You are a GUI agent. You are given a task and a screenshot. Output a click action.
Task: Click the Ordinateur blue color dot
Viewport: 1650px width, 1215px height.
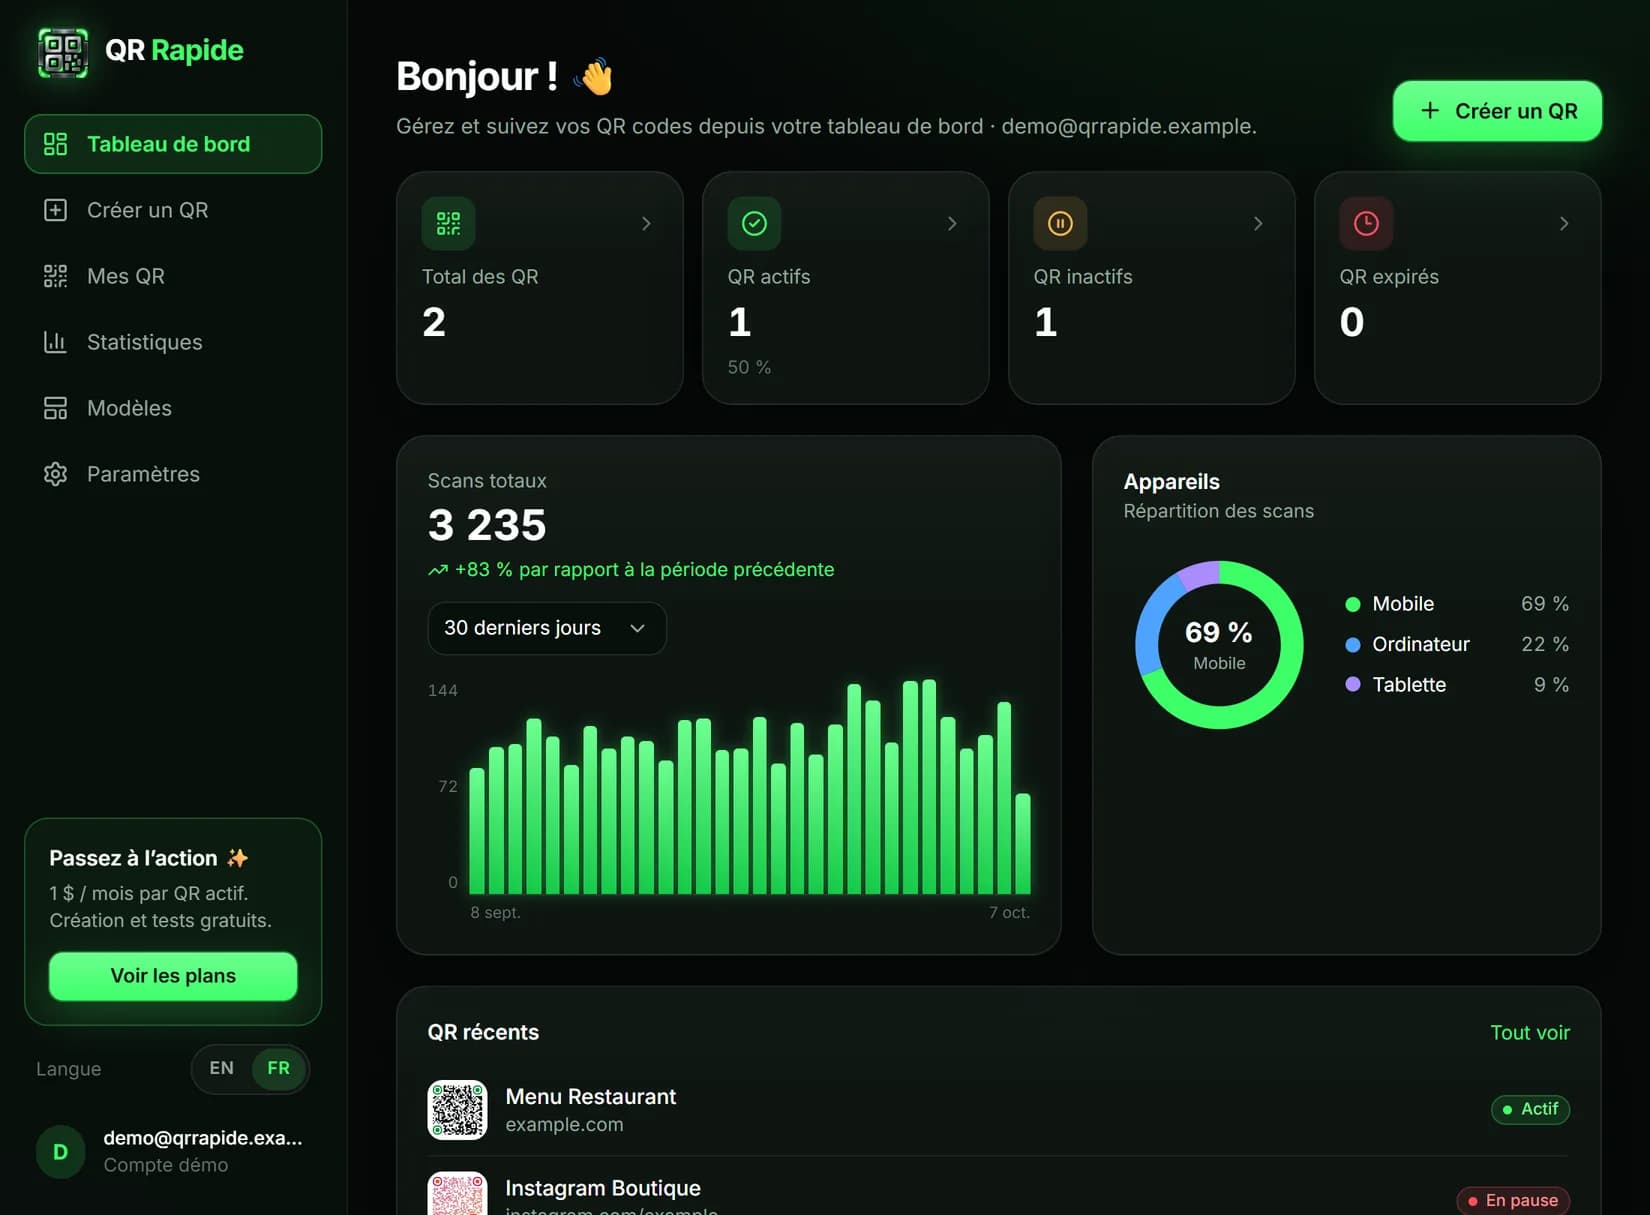pos(1353,645)
